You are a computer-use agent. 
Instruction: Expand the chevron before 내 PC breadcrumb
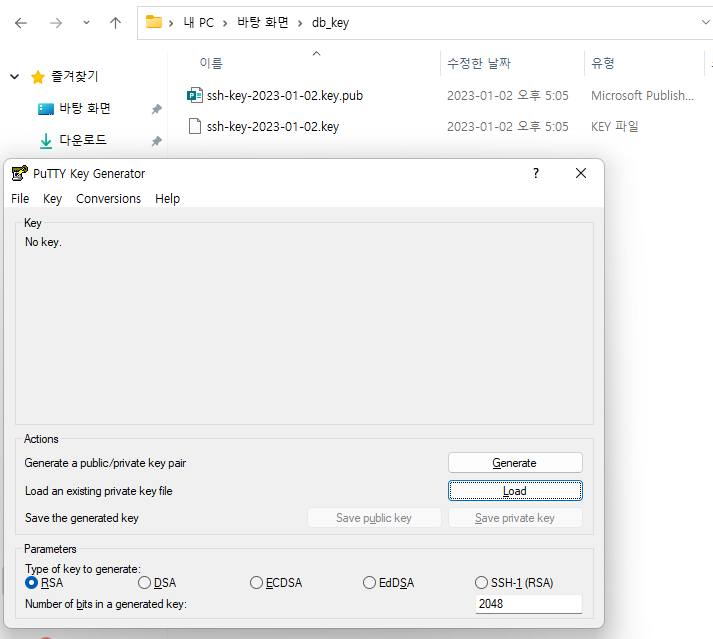click(171, 23)
